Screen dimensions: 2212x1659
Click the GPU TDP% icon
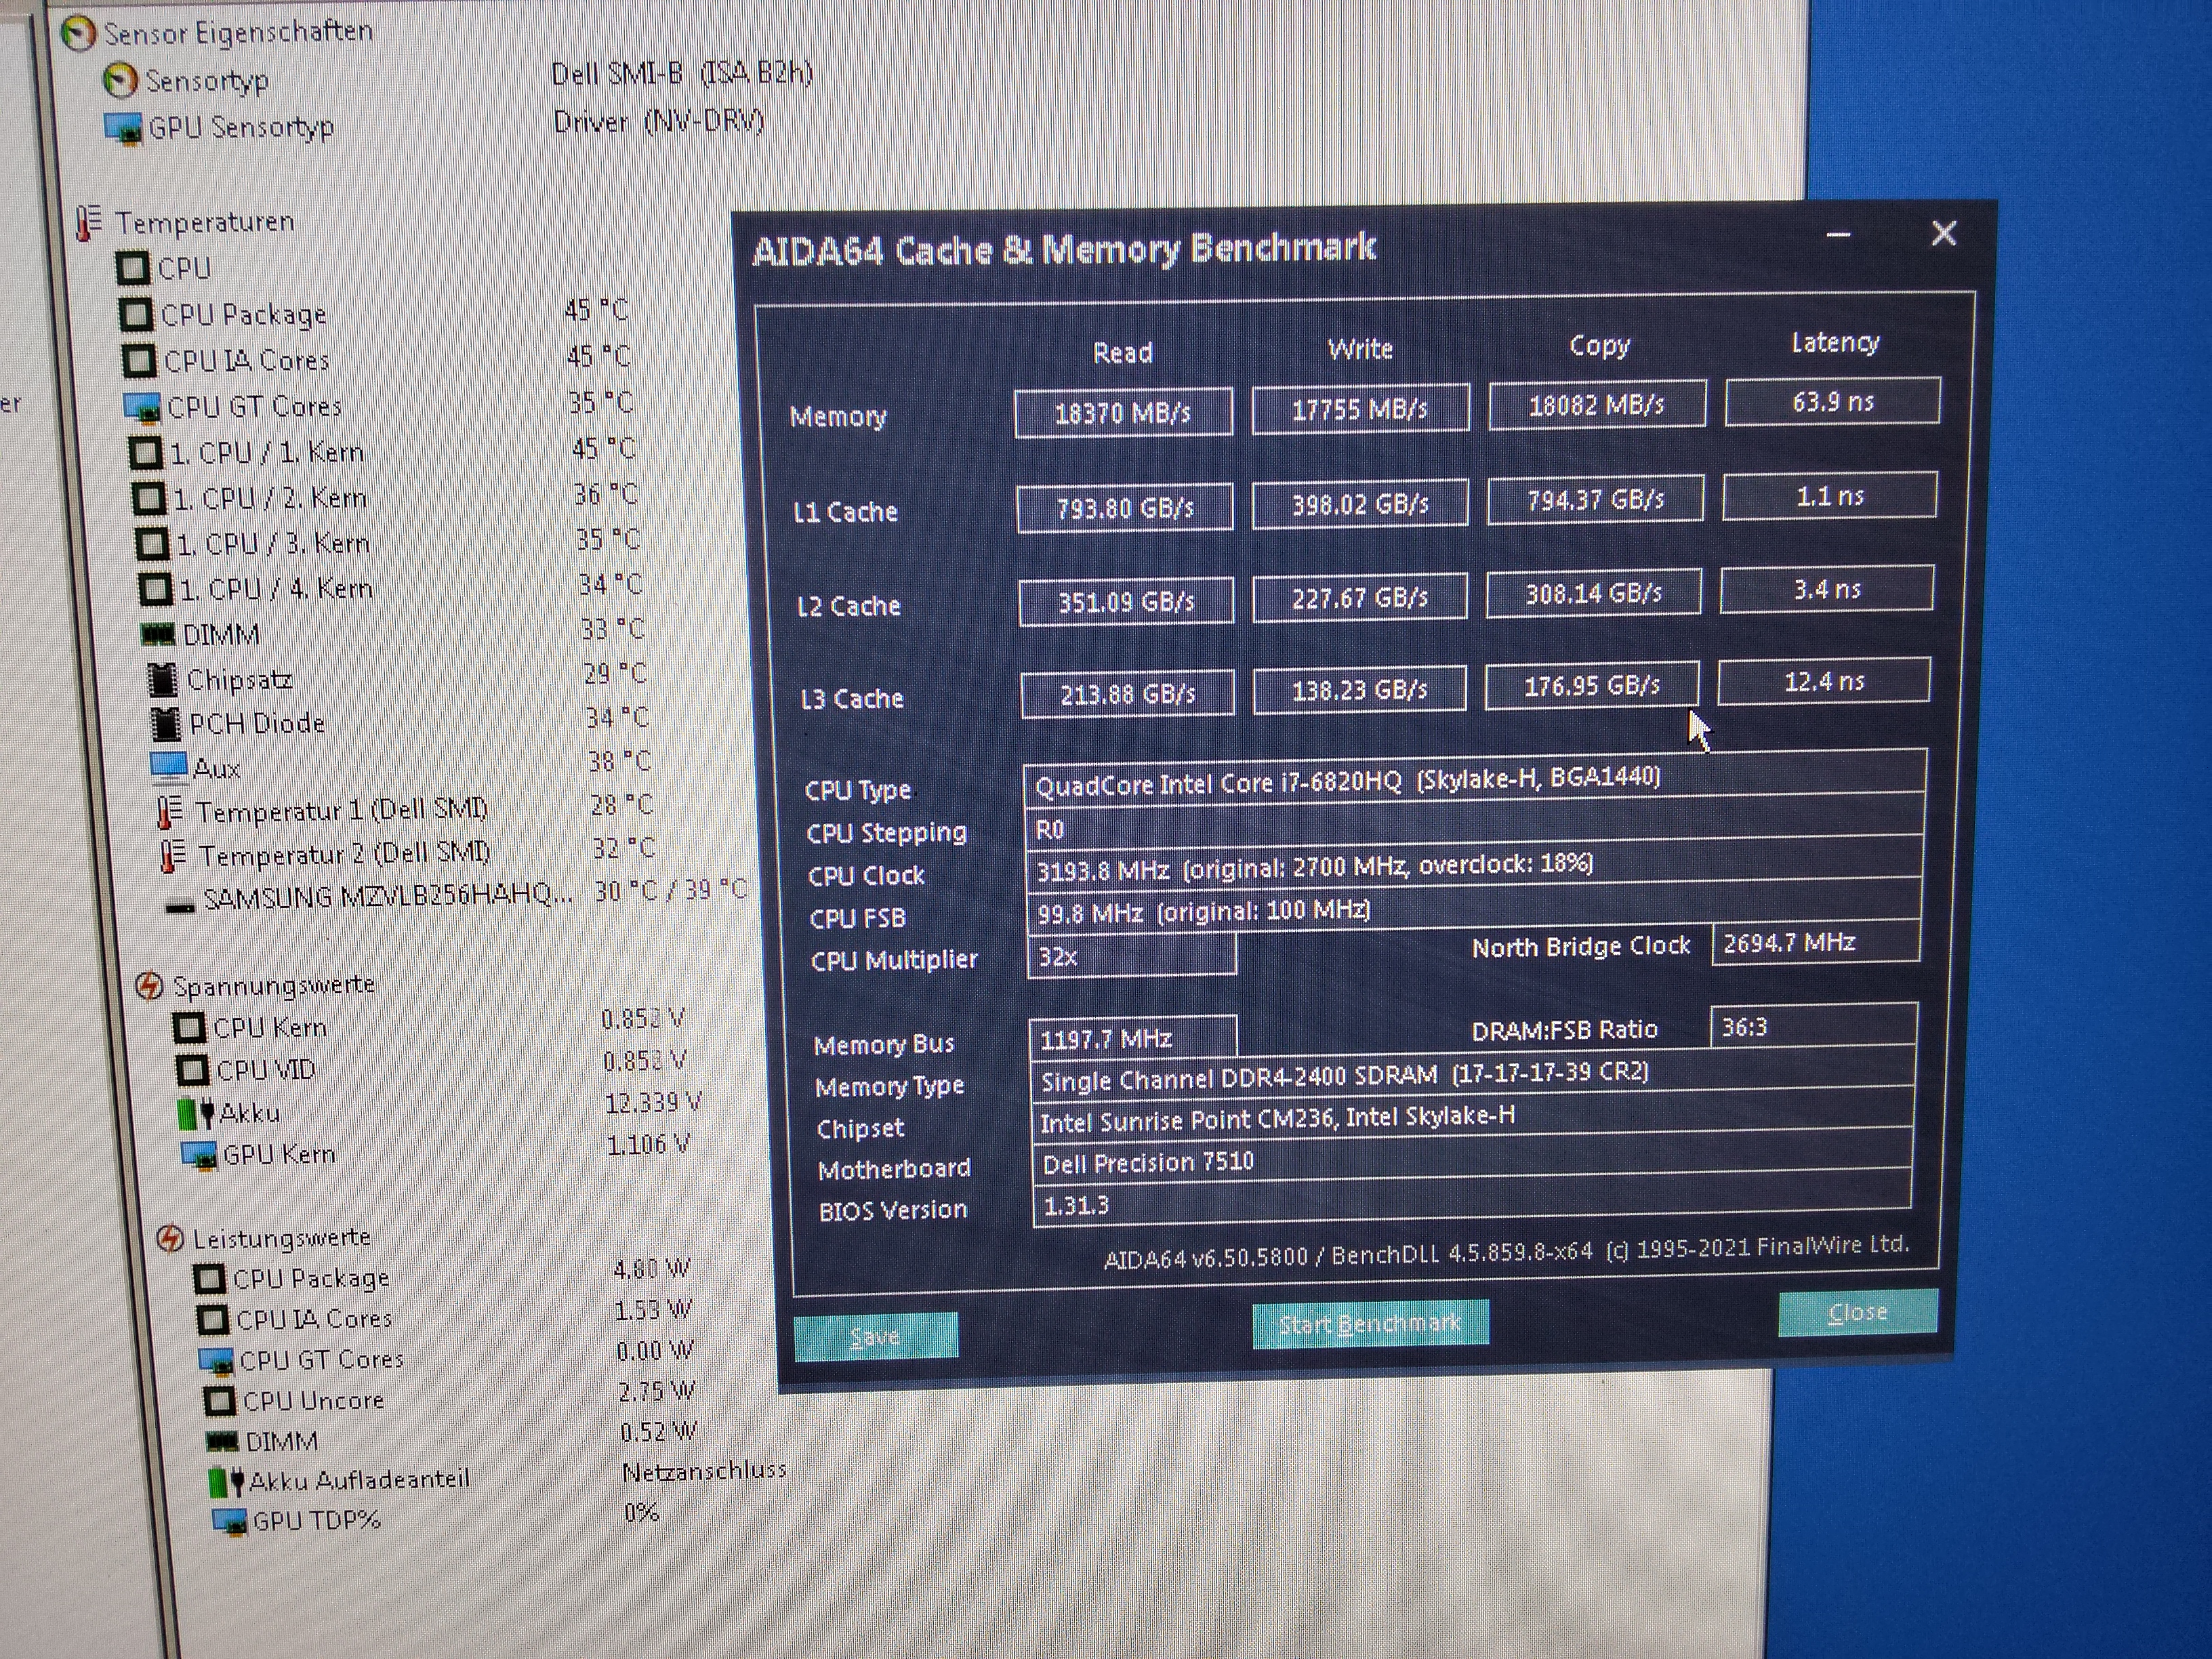(230, 1522)
